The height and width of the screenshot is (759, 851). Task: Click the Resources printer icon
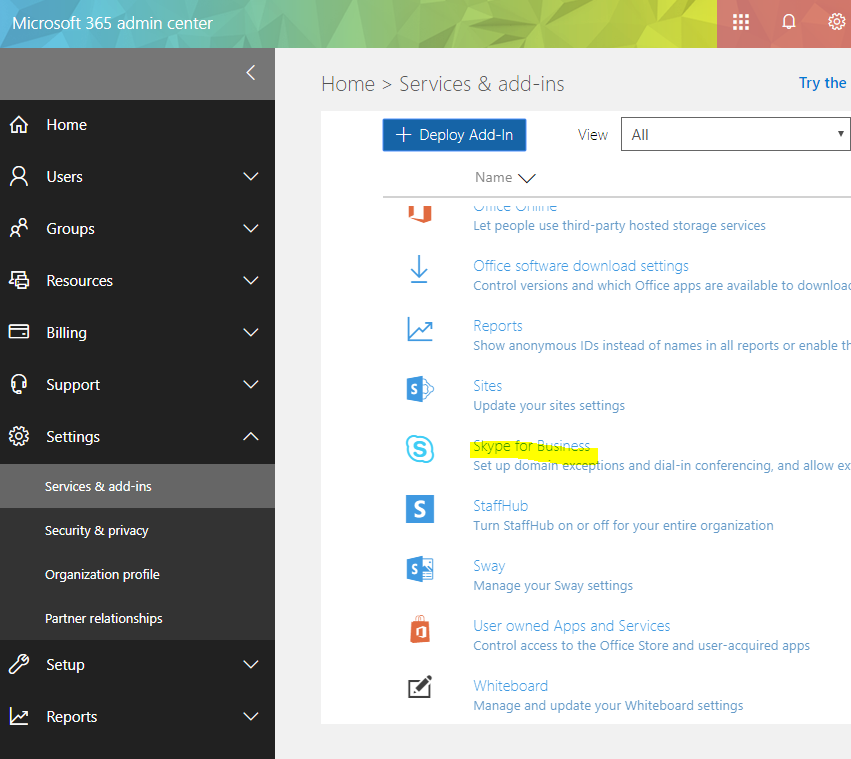pyautogui.click(x=19, y=280)
